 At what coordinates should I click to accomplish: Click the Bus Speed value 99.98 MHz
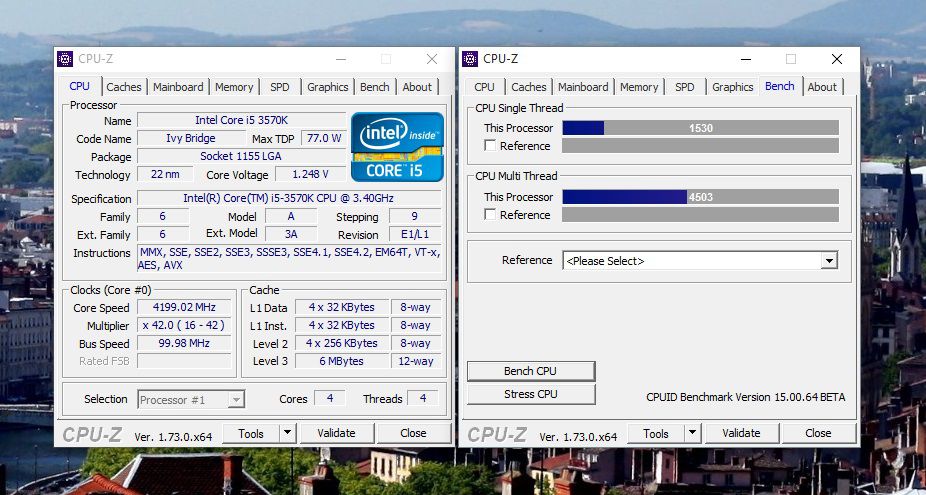click(184, 344)
